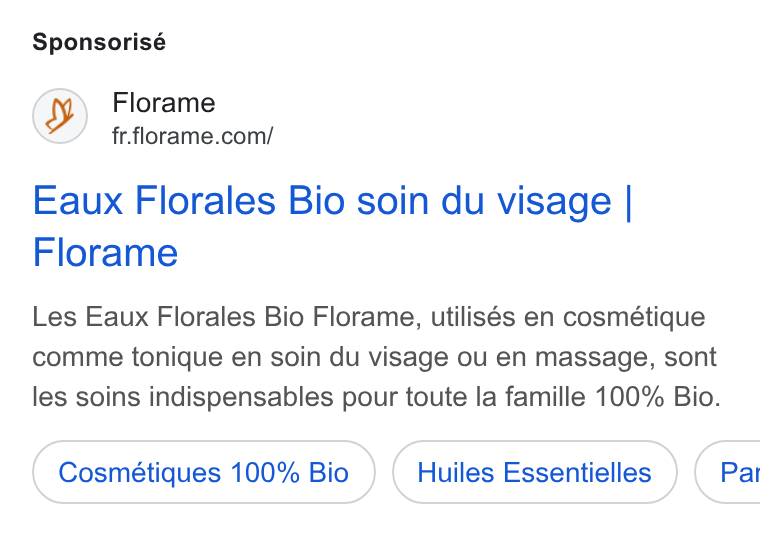Click the partially visible Par chip
This screenshot has height=536, width=760.
click(727, 472)
